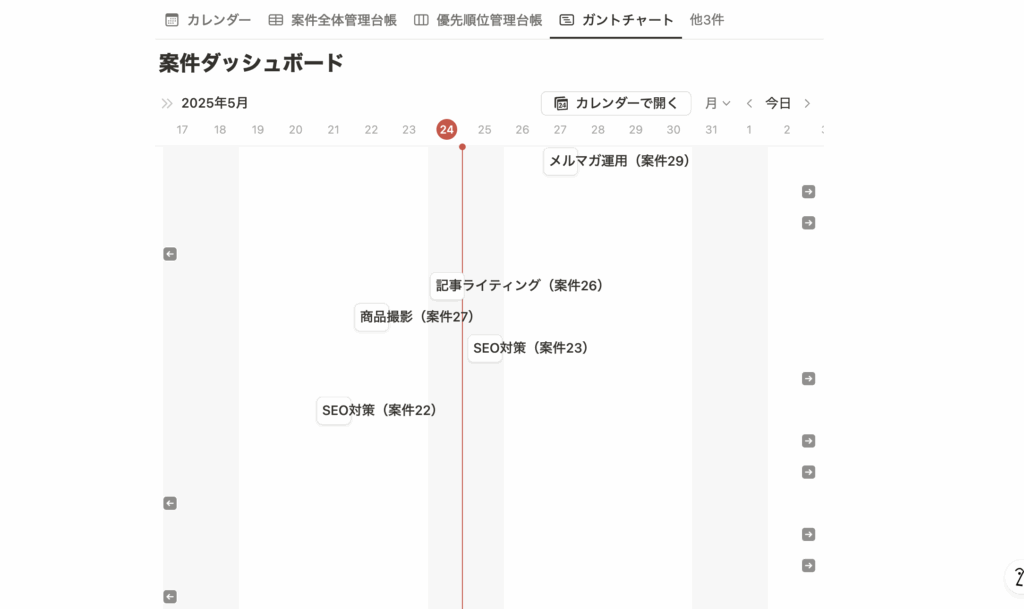Open the メルマガ運用（案件29）timeline item
1024x609 pixels.
click(x=619, y=161)
